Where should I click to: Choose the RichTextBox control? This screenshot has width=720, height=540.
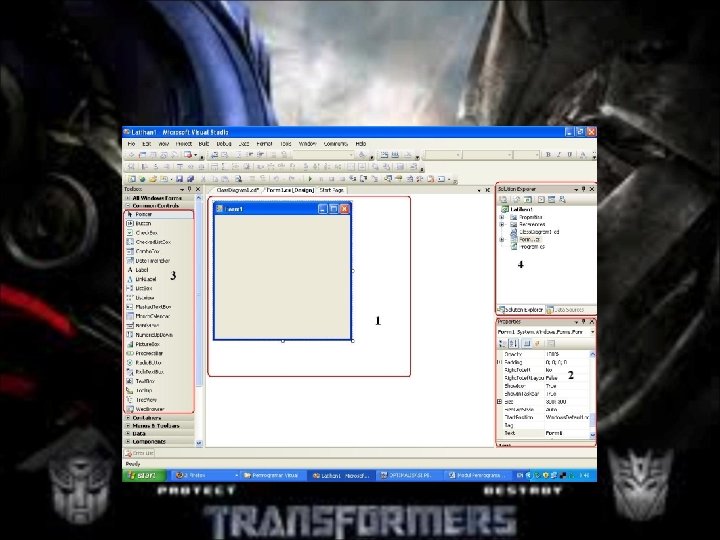pos(159,371)
